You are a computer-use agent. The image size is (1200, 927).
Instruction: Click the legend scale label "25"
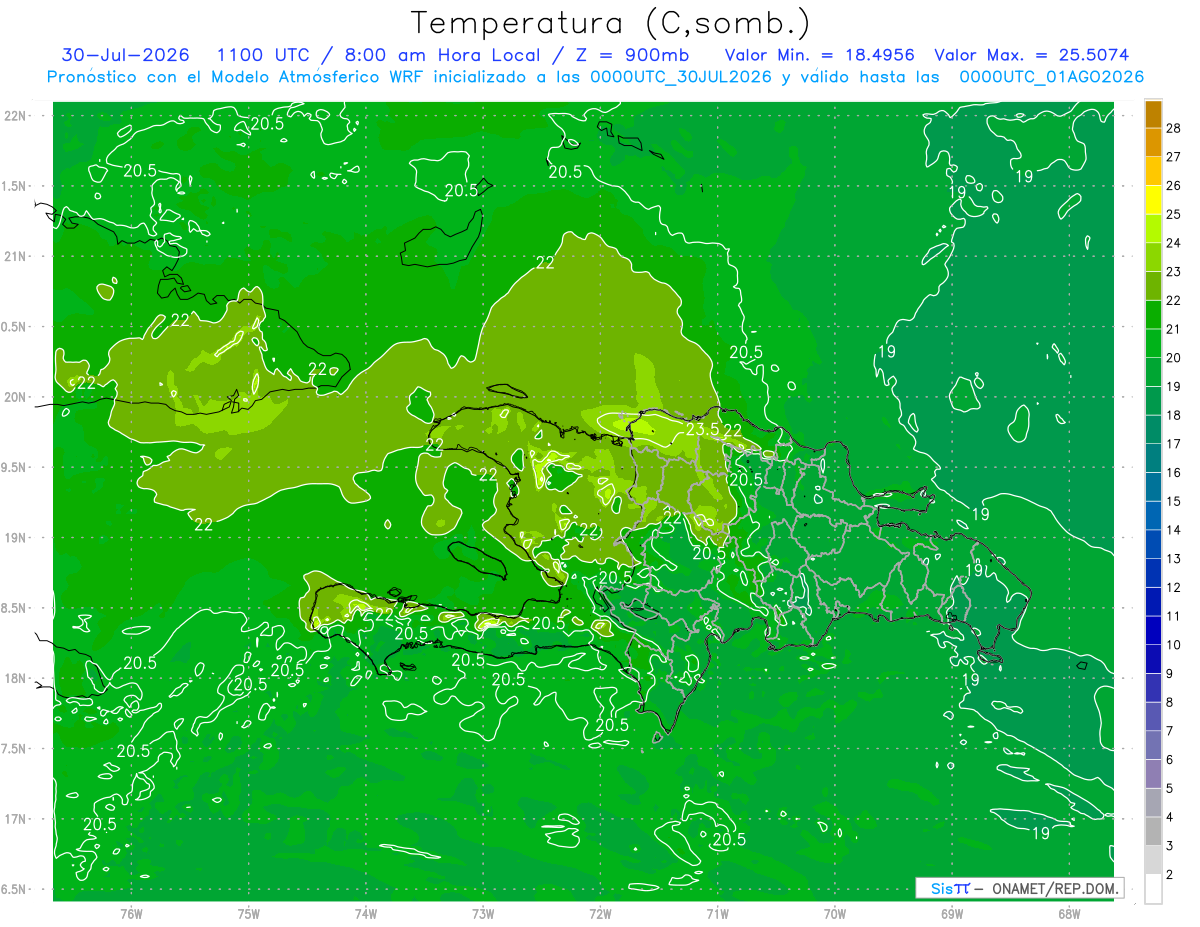pos(1174,214)
